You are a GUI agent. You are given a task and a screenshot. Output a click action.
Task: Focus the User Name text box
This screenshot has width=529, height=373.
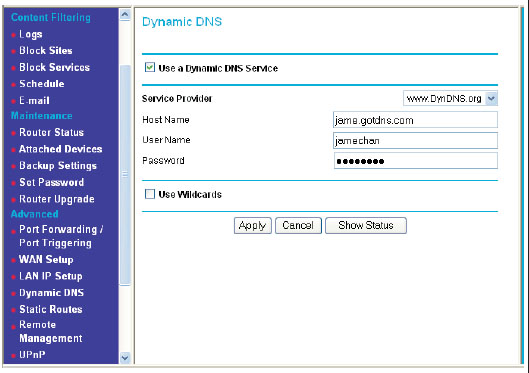click(415, 140)
